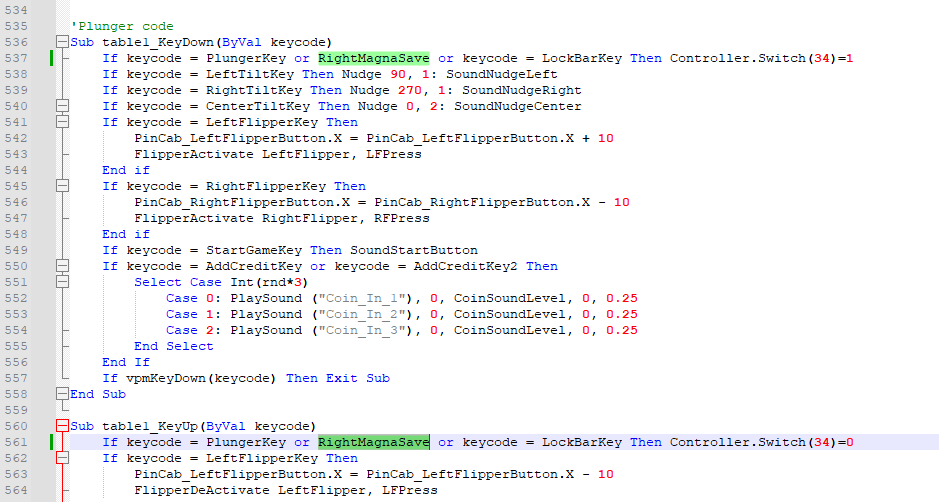This screenshot has width=939, height=502.
Task: Click Controller.Switch(34)=0 on line 561
Action: (x=761, y=442)
